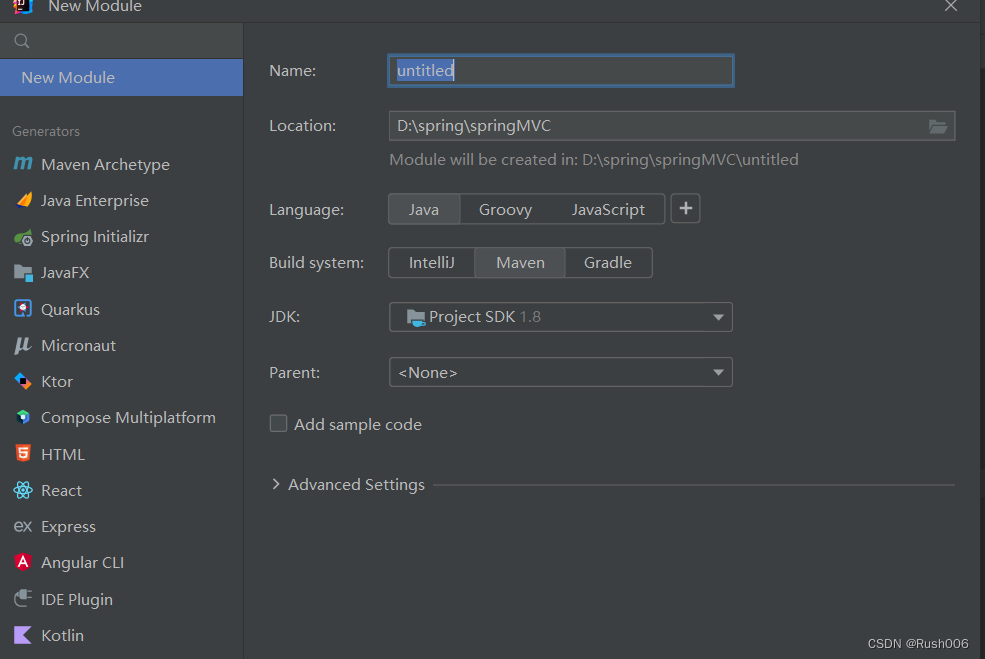Select Java as the language
Image resolution: width=985 pixels, height=659 pixels.
pos(424,209)
